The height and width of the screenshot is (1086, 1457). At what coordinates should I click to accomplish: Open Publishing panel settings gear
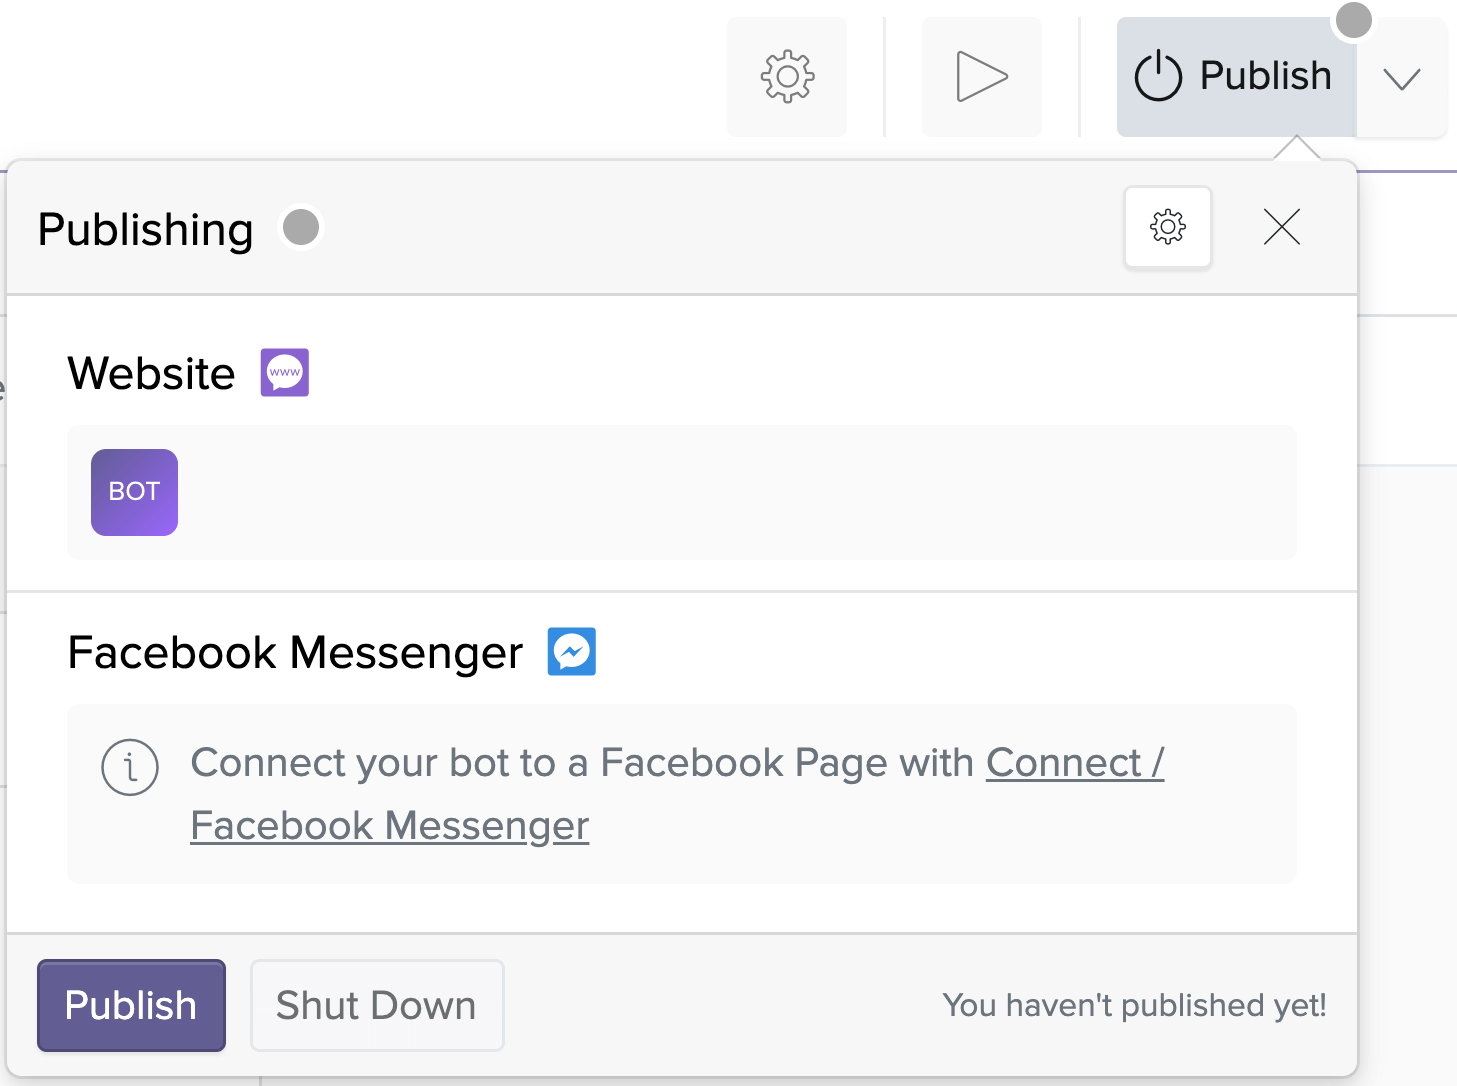[x=1168, y=227]
